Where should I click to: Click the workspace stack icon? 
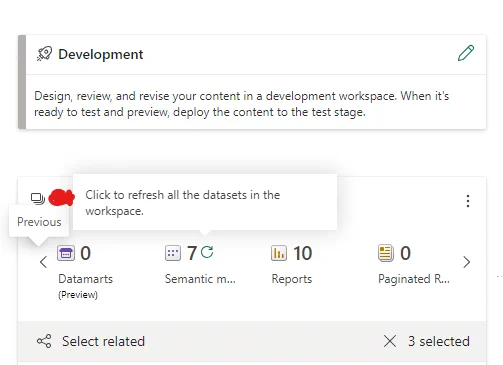[38, 198]
